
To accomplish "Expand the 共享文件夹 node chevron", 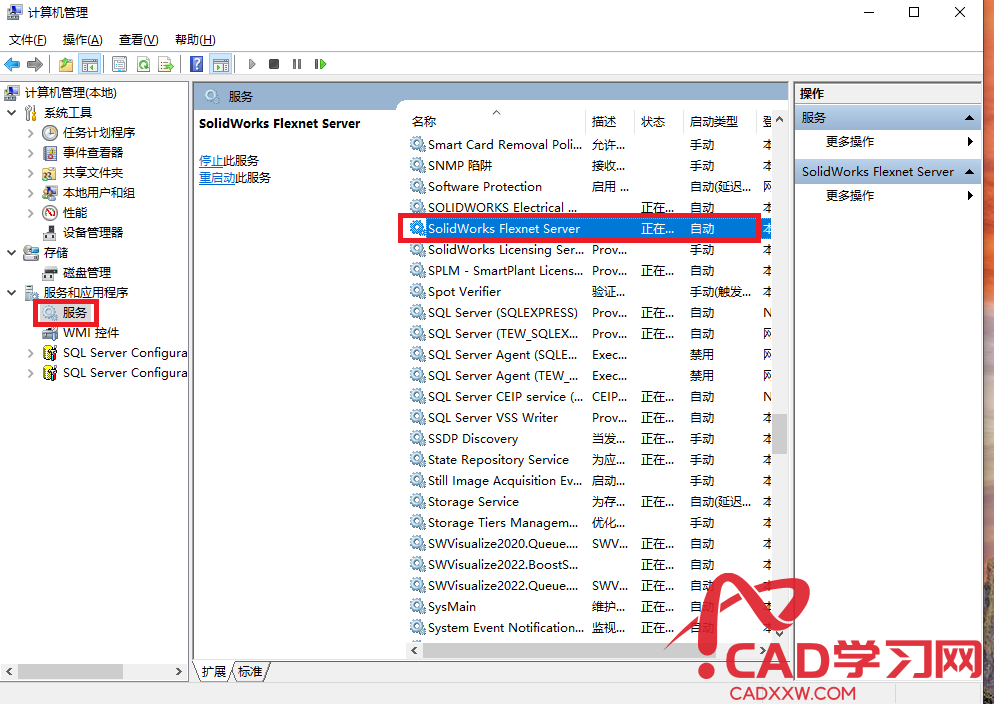I will (30, 173).
